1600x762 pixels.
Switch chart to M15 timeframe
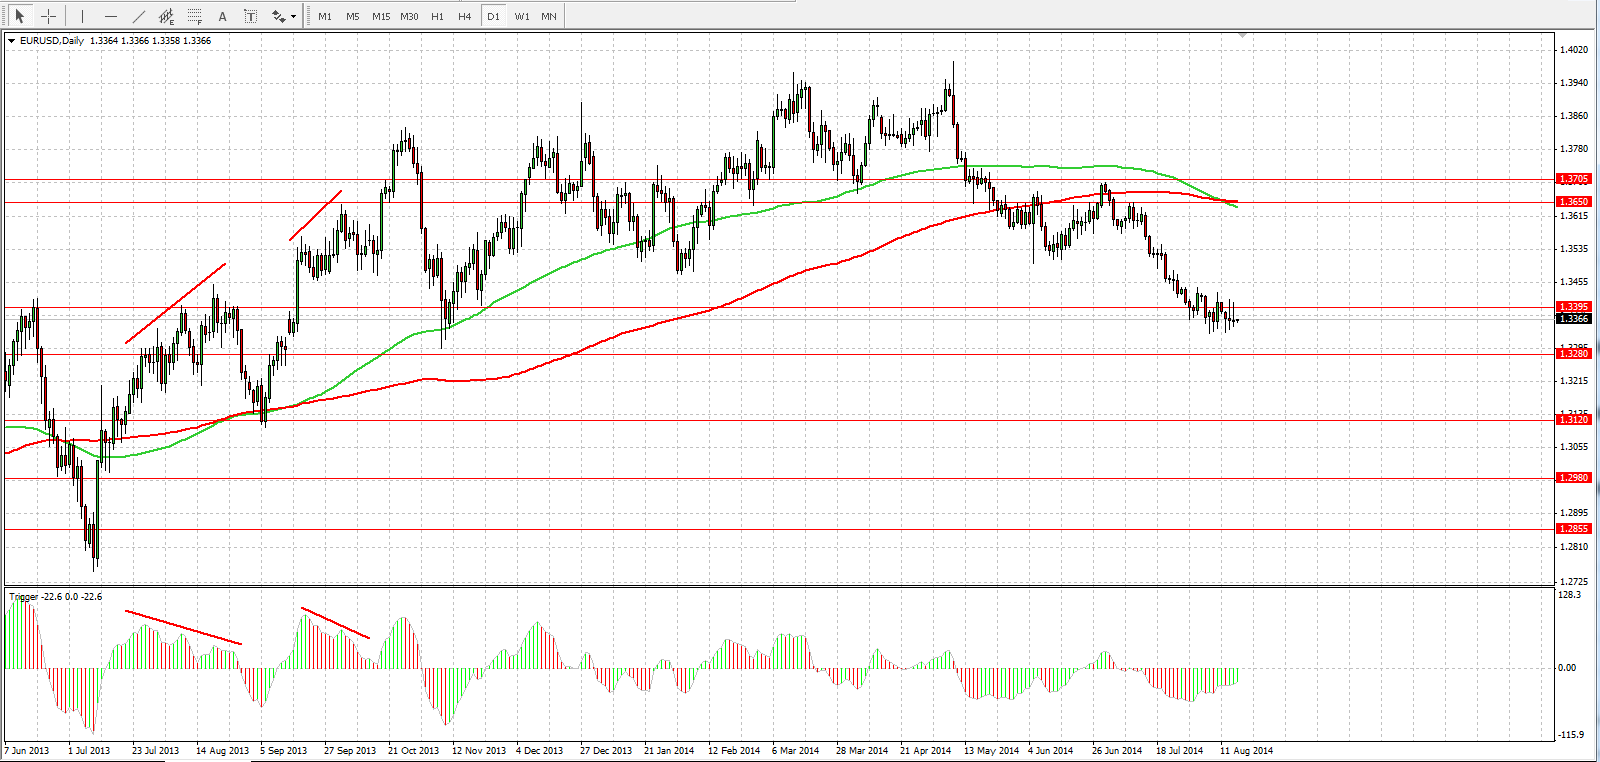click(x=381, y=16)
